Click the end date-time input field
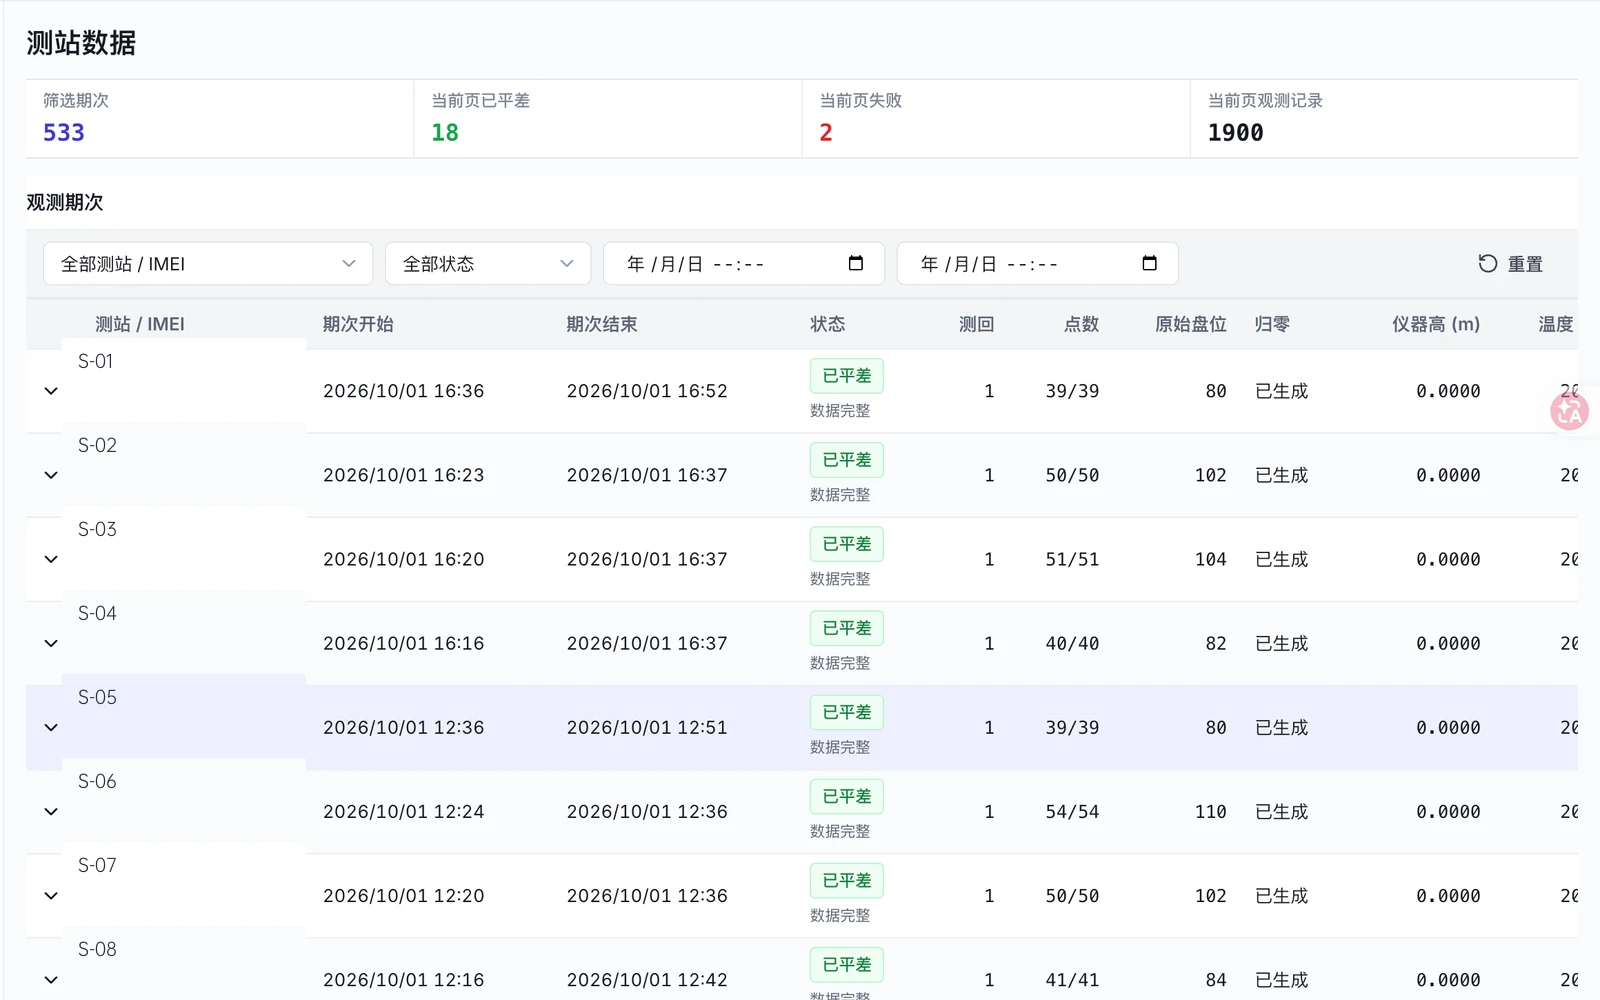 coord(1037,264)
